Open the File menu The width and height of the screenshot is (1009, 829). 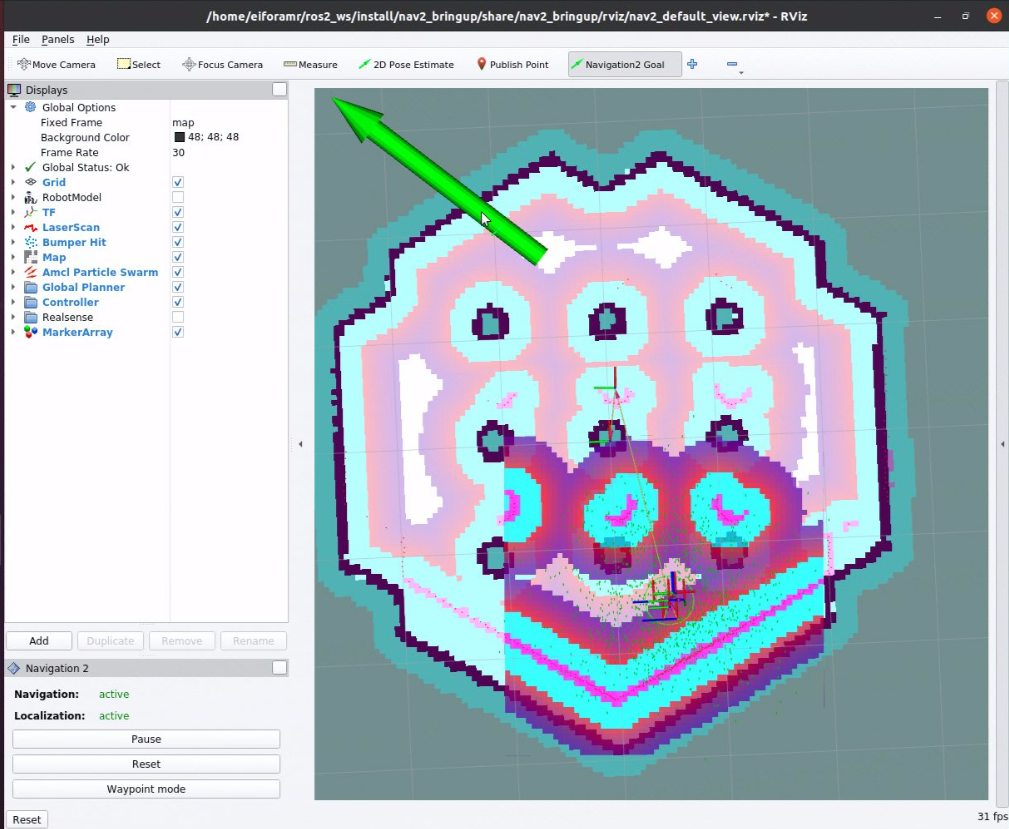21,39
